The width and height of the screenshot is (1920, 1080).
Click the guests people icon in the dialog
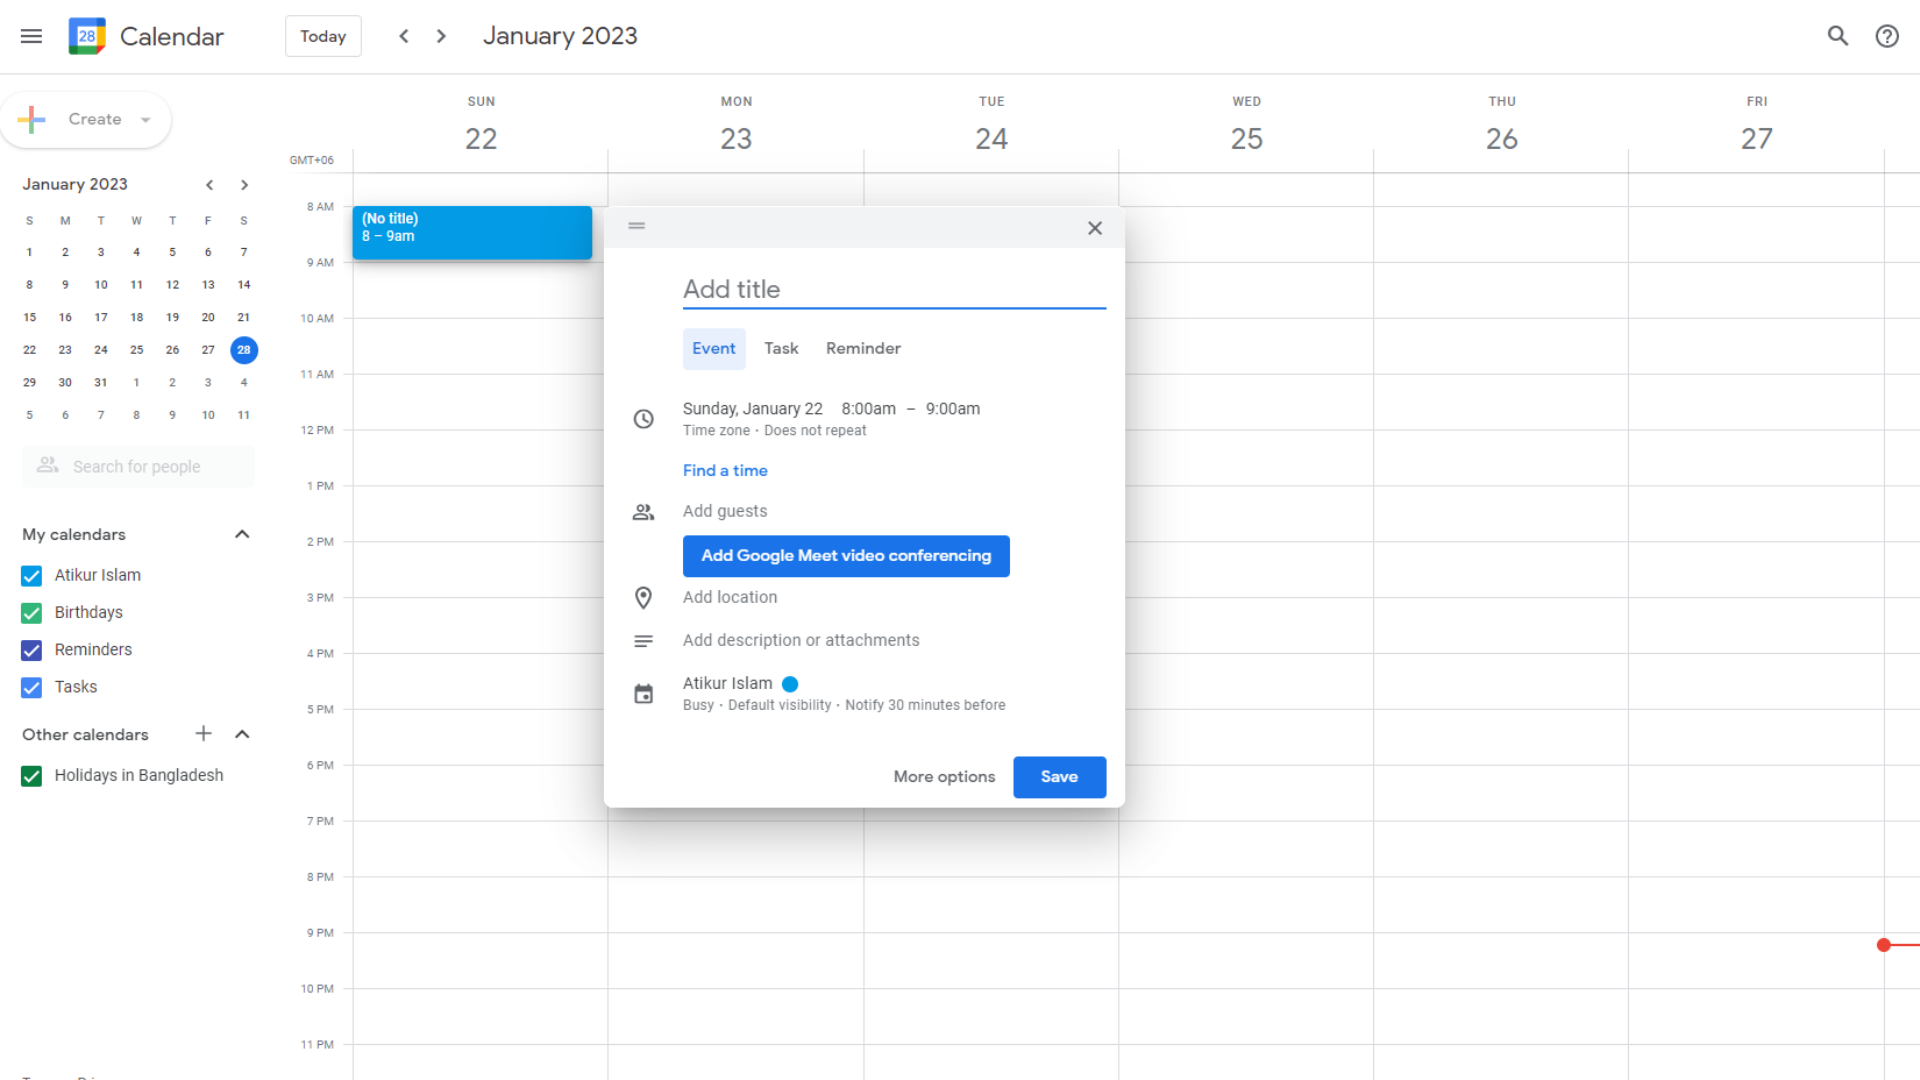click(x=643, y=512)
